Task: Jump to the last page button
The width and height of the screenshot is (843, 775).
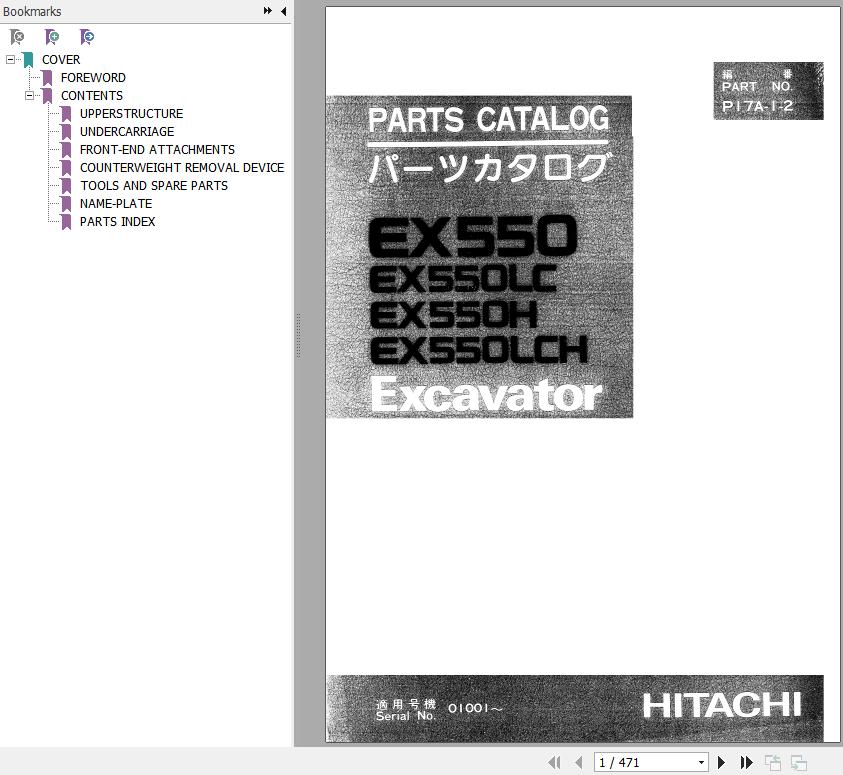Action: click(x=746, y=762)
